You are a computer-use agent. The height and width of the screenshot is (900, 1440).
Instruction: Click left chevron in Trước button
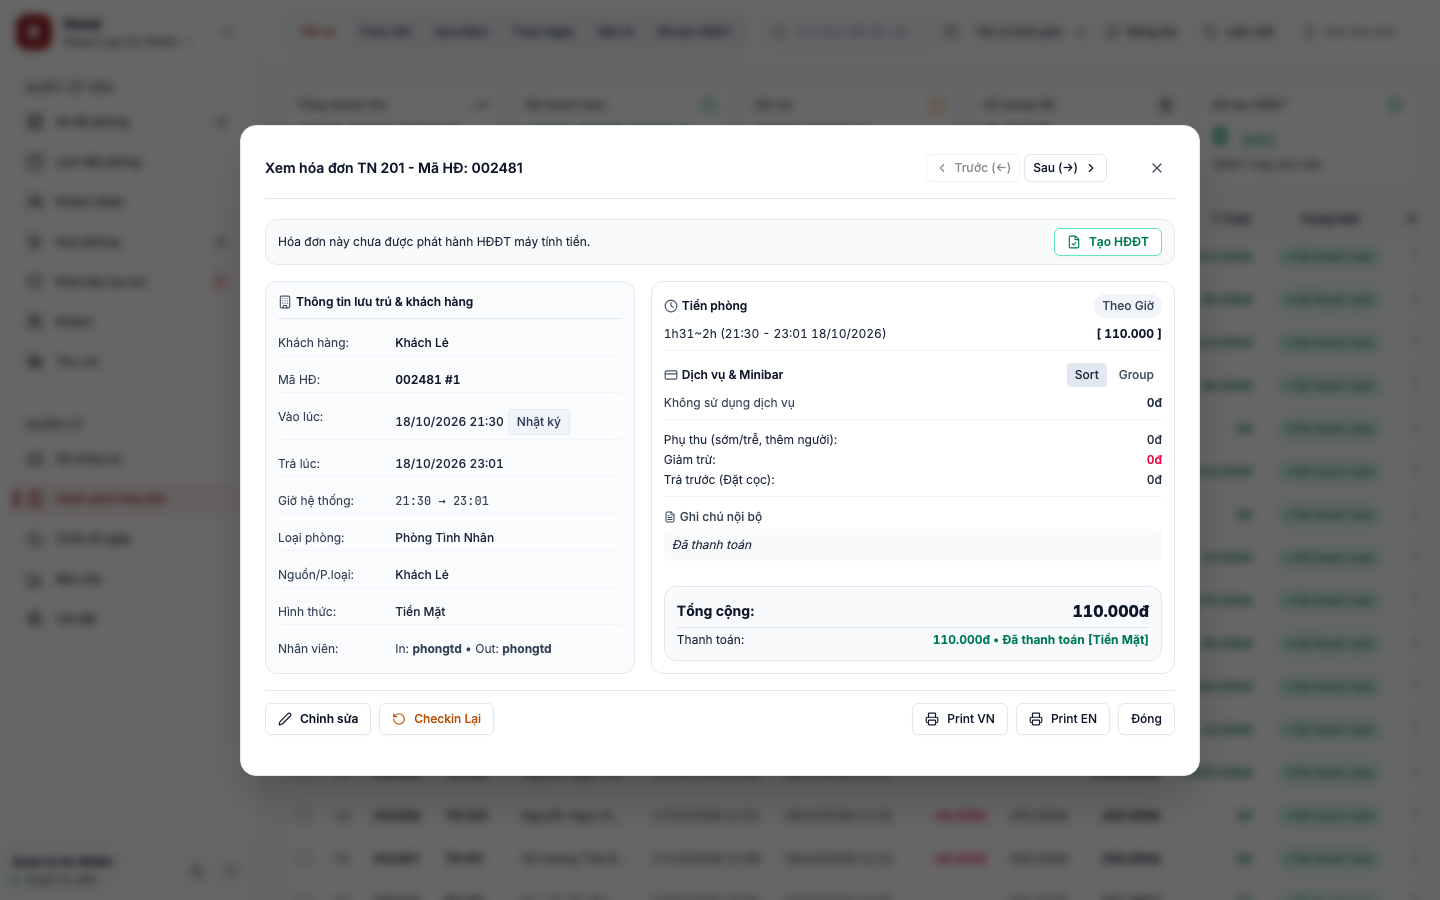942,168
